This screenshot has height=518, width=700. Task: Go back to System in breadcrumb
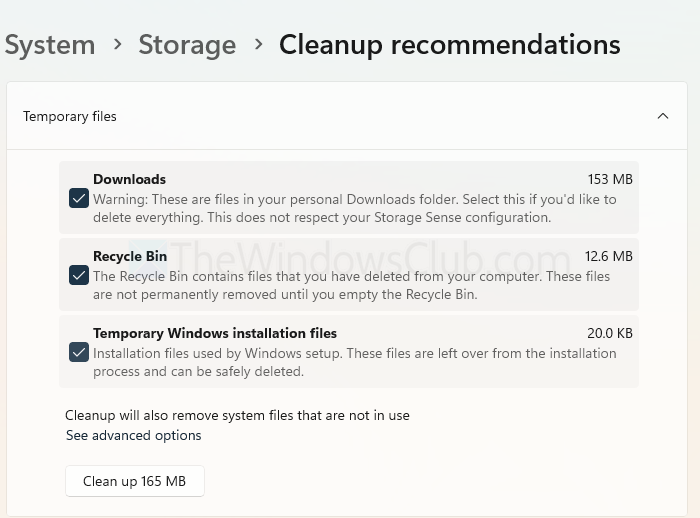pos(50,45)
